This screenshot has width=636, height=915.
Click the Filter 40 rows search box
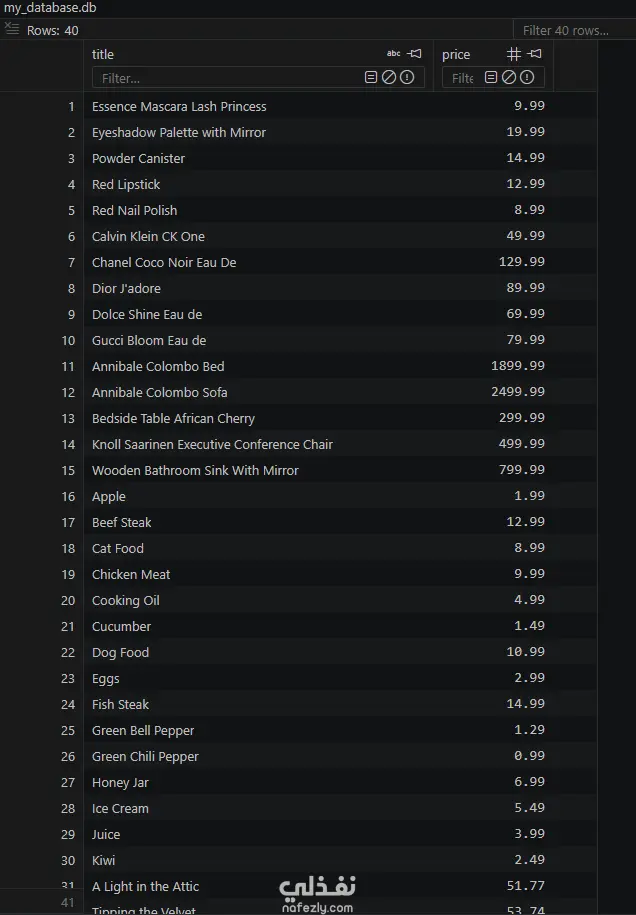[x=574, y=30]
